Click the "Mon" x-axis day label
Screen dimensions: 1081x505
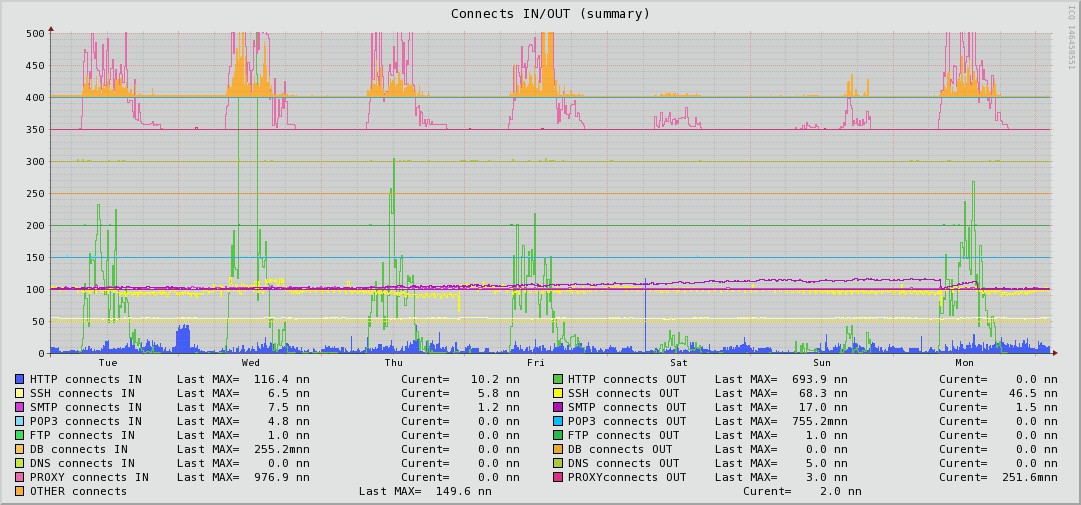(964, 363)
